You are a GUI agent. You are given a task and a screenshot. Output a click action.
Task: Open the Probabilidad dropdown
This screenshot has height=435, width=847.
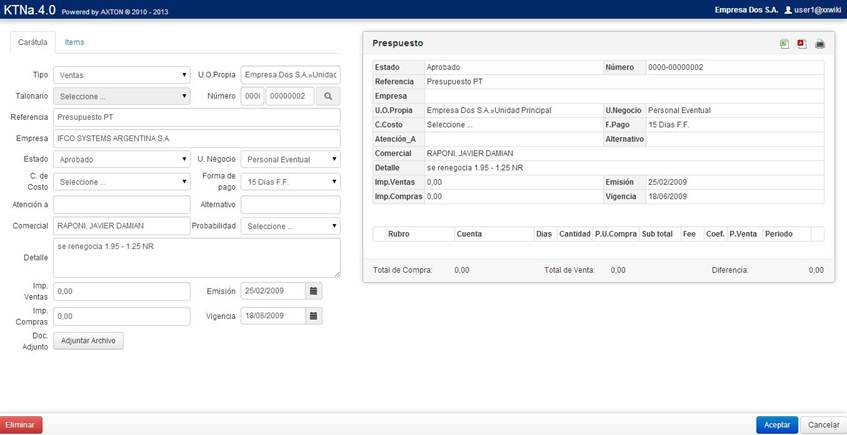(291, 226)
